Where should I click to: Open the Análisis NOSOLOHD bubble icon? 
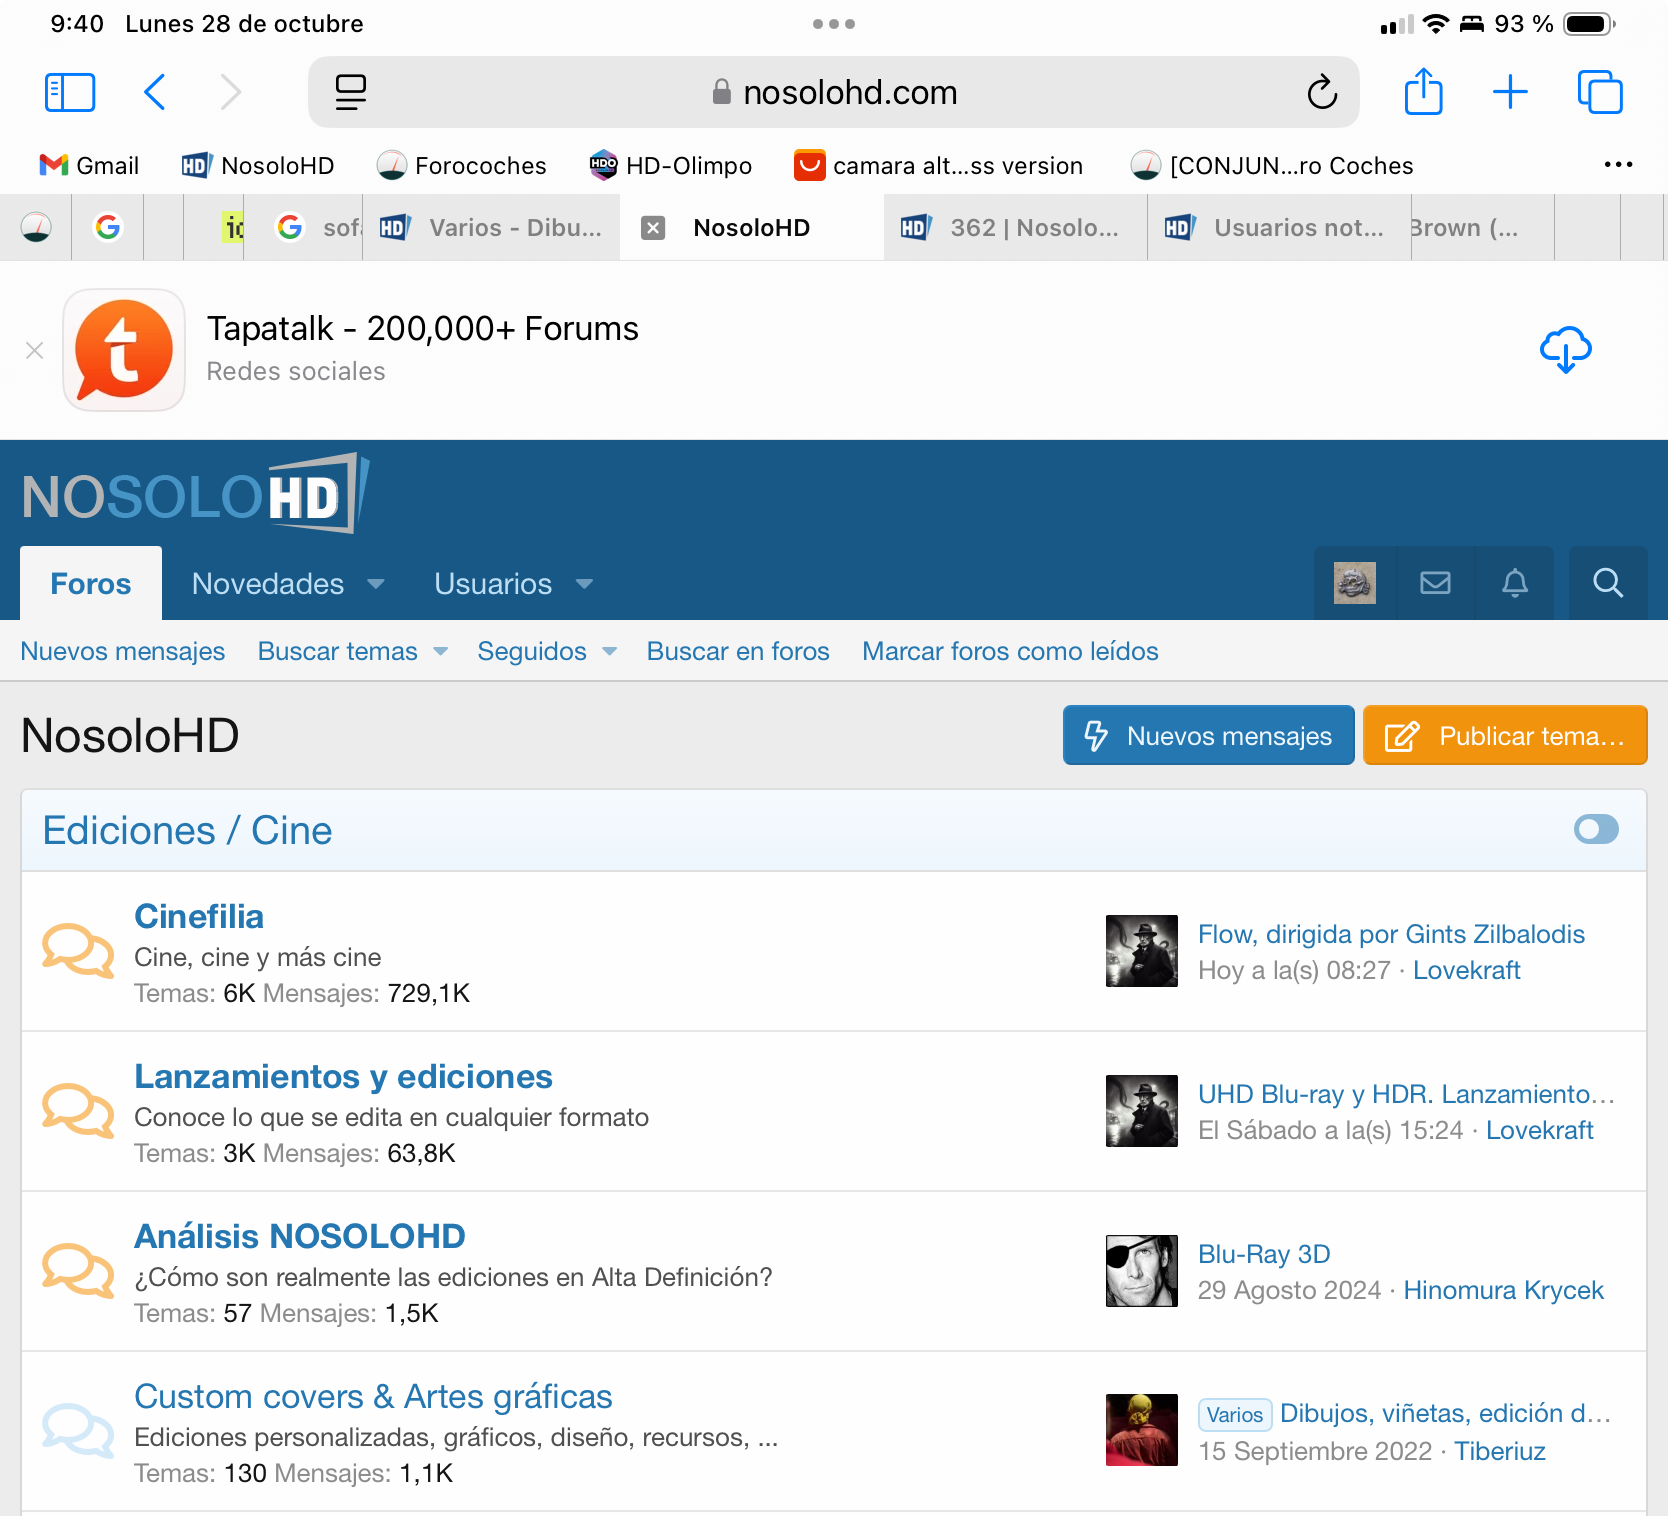click(78, 1271)
